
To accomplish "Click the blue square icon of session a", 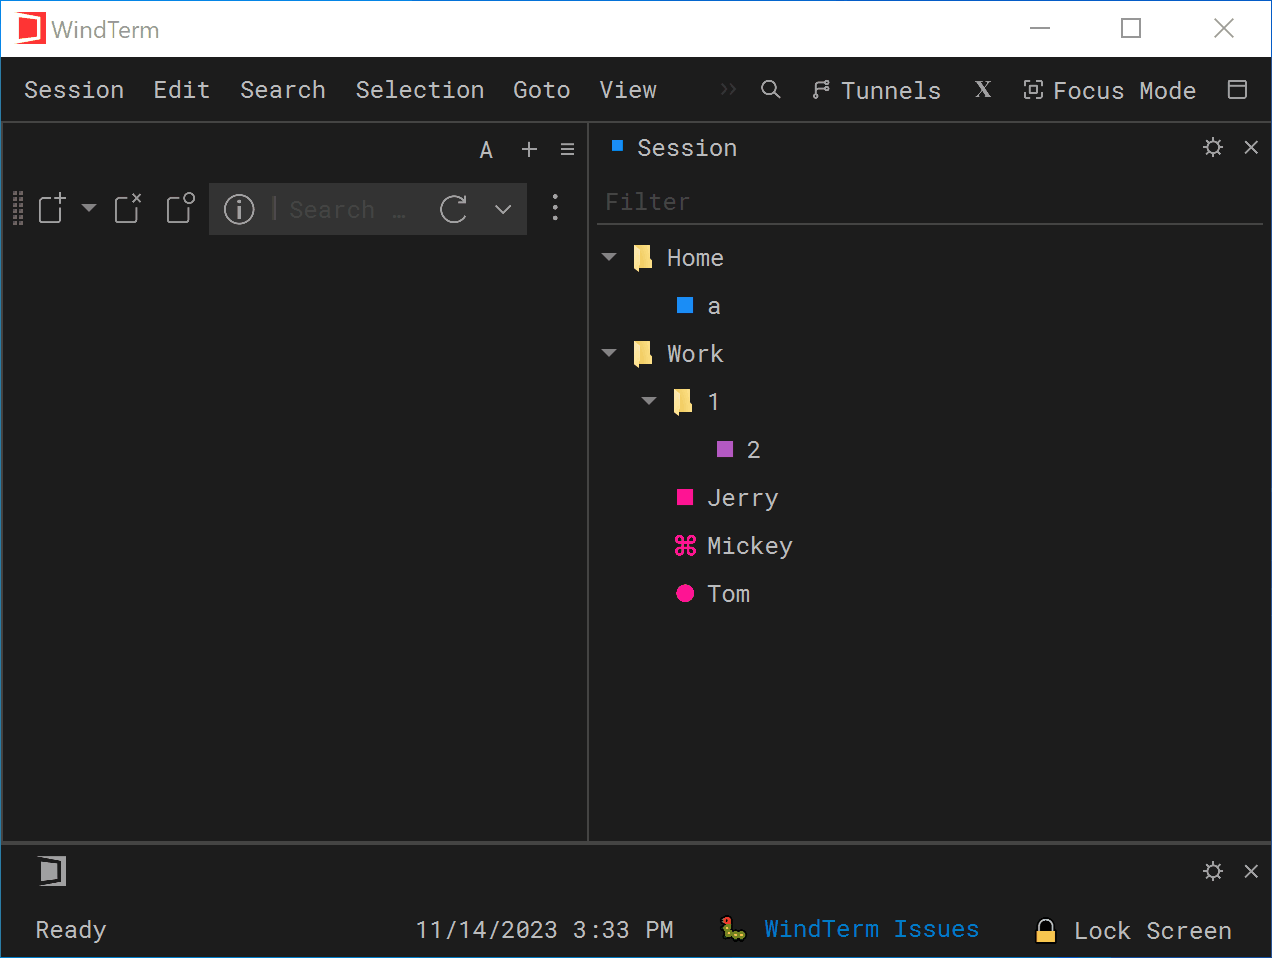I will [x=685, y=305].
